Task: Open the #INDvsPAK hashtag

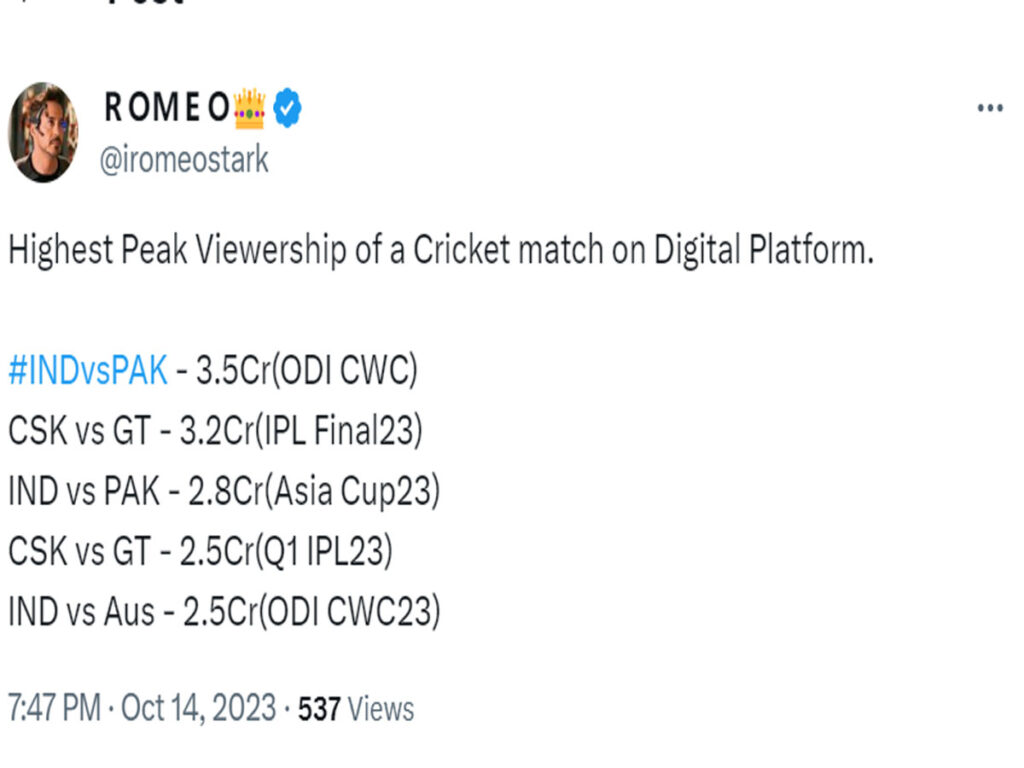Action: (x=88, y=371)
